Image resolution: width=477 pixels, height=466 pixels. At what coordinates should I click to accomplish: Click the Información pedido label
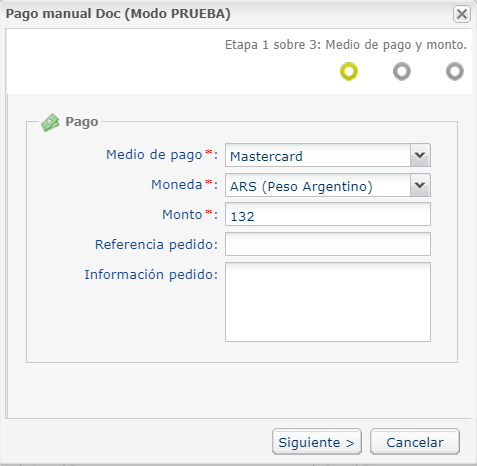151,275
